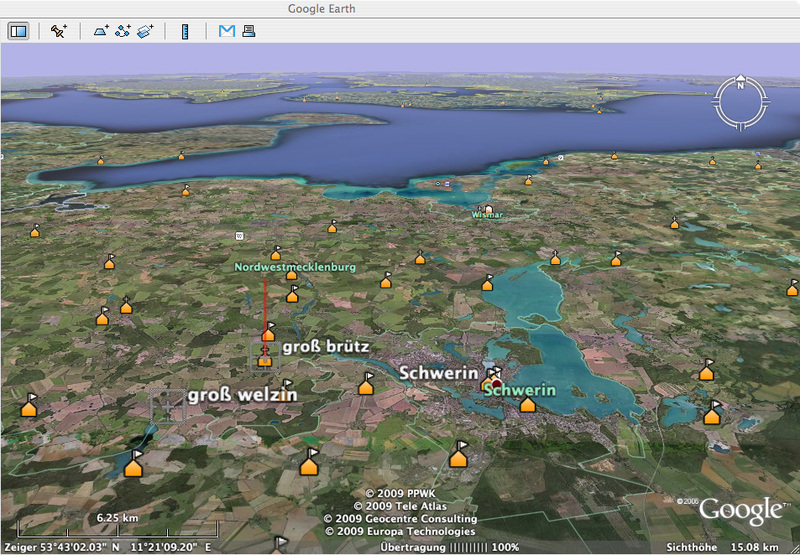Click the Wismar placemark icon

pos(488,207)
